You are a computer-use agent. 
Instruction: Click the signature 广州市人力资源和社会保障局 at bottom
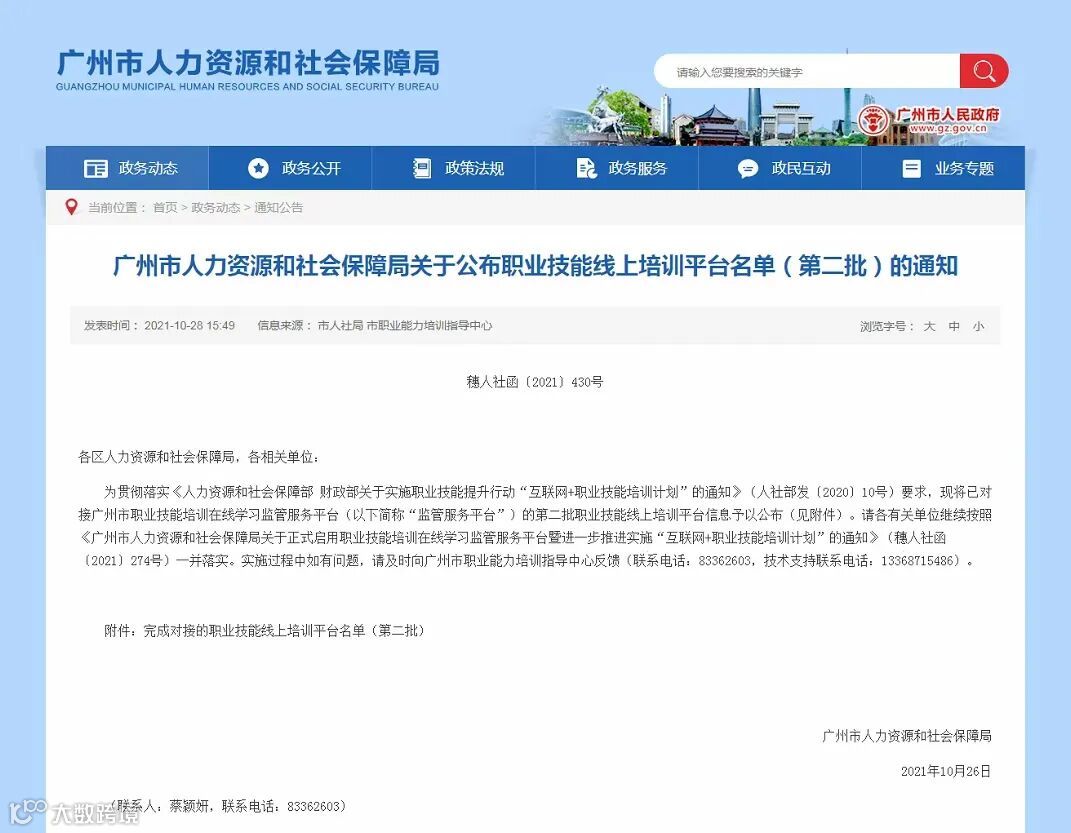click(906, 735)
